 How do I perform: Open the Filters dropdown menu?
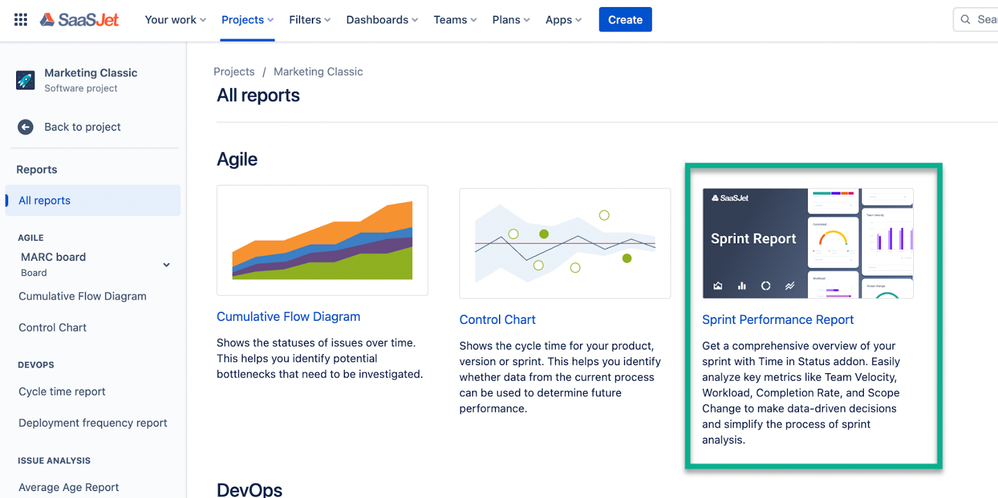click(x=311, y=20)
